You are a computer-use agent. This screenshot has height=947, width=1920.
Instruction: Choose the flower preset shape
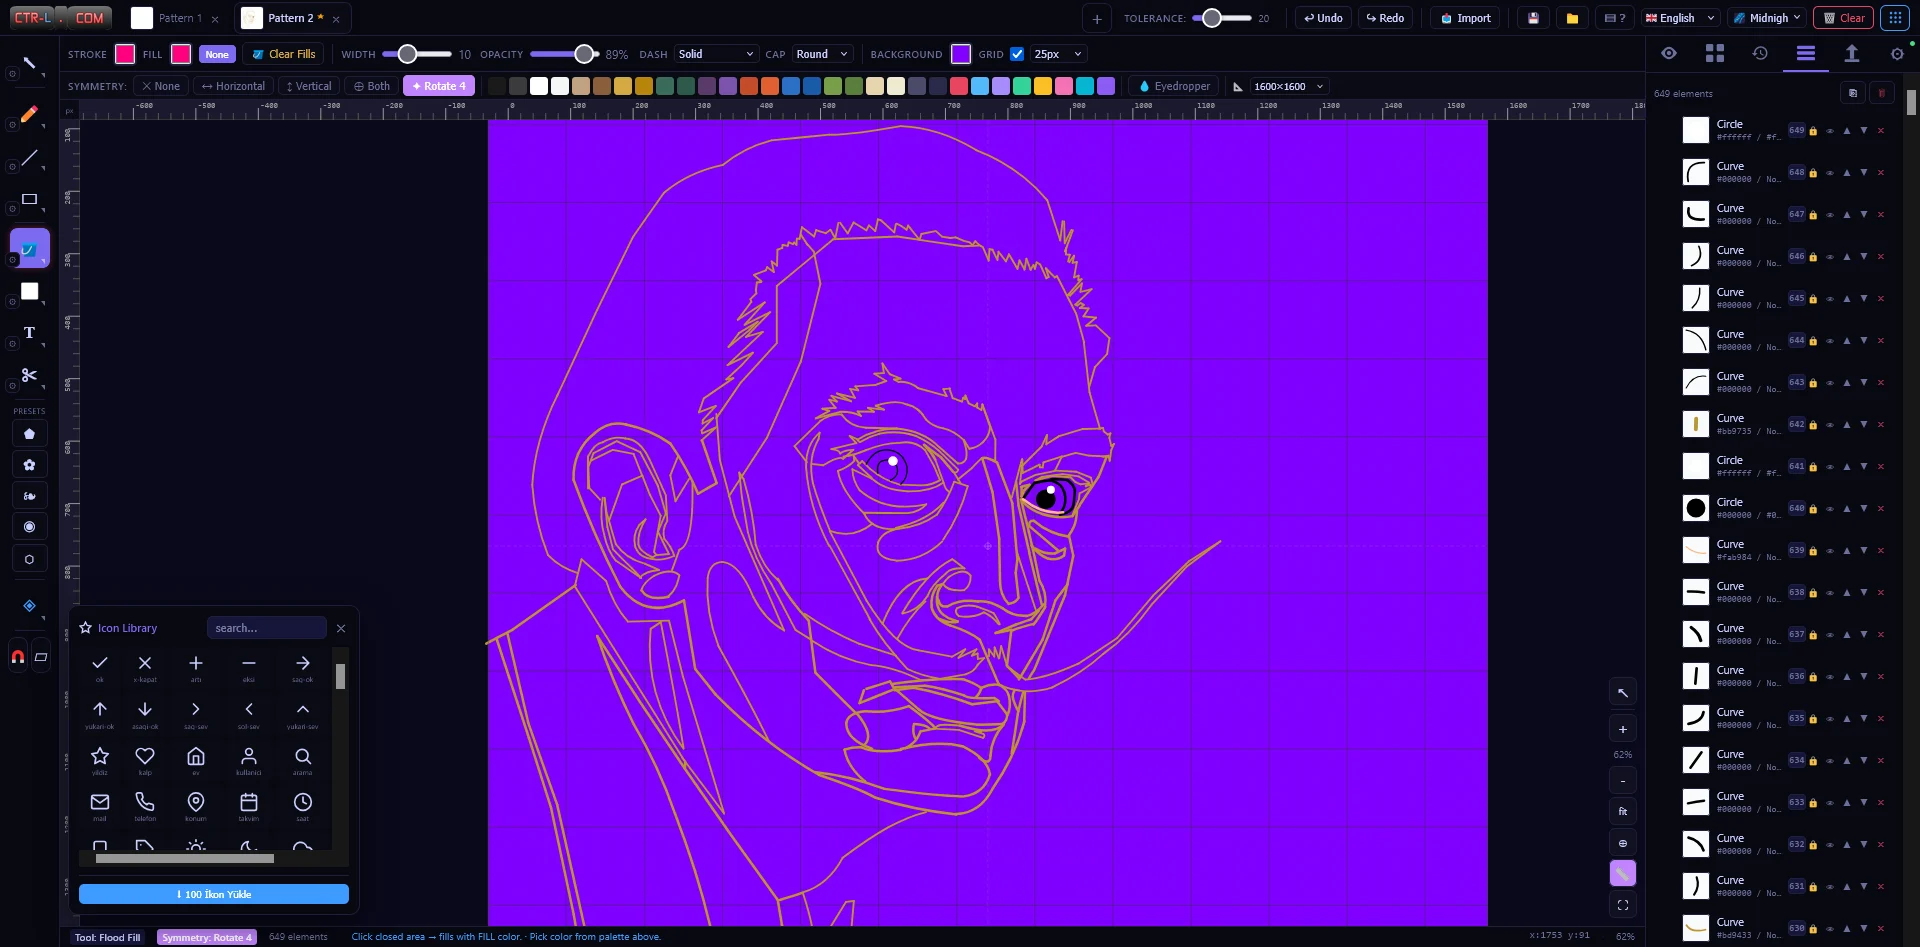click(29, 465)
